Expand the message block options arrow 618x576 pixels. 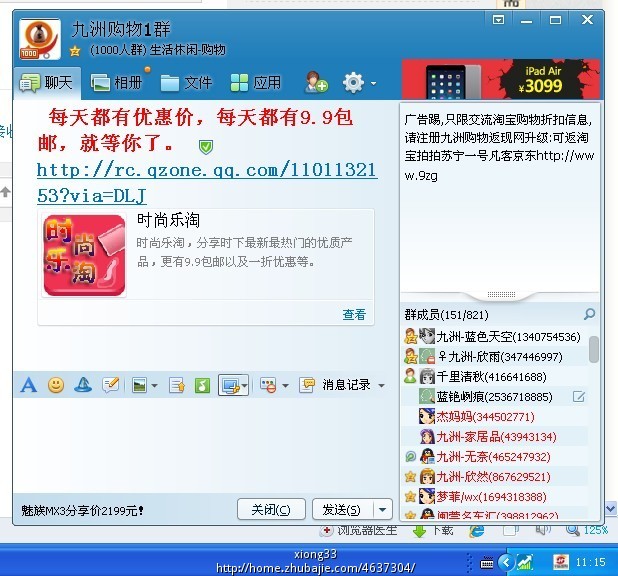(285, 386)
